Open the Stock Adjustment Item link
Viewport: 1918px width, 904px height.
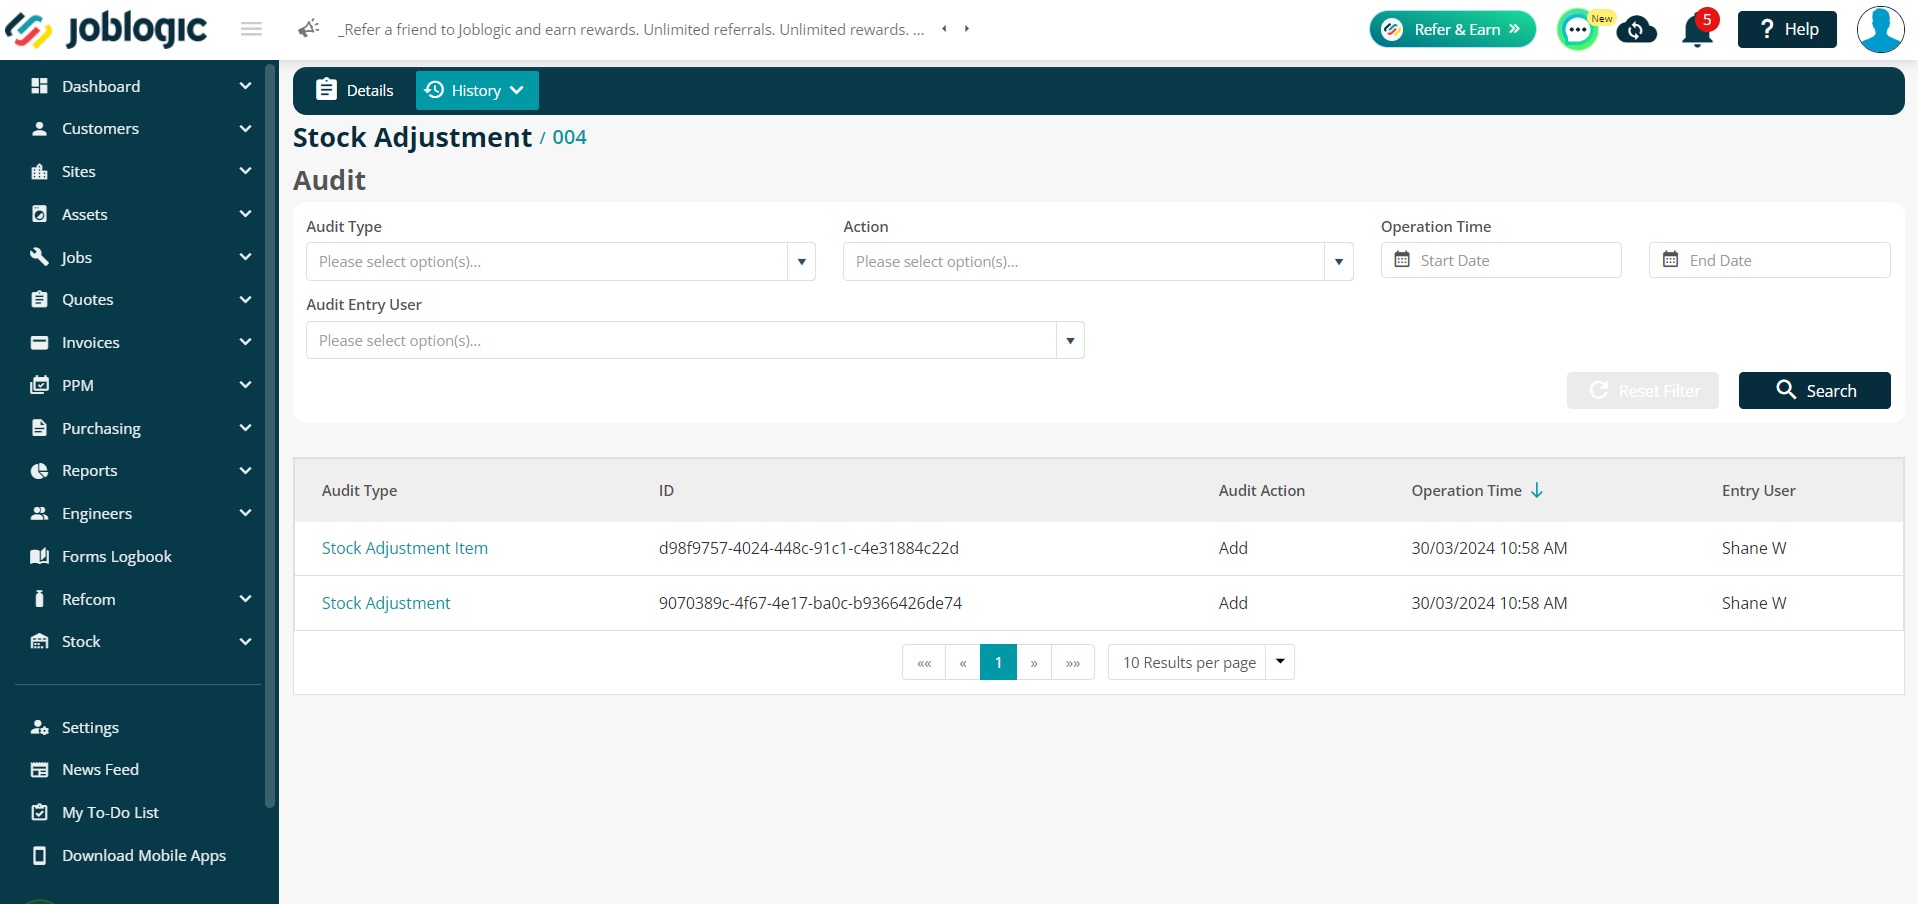(405, 548)
